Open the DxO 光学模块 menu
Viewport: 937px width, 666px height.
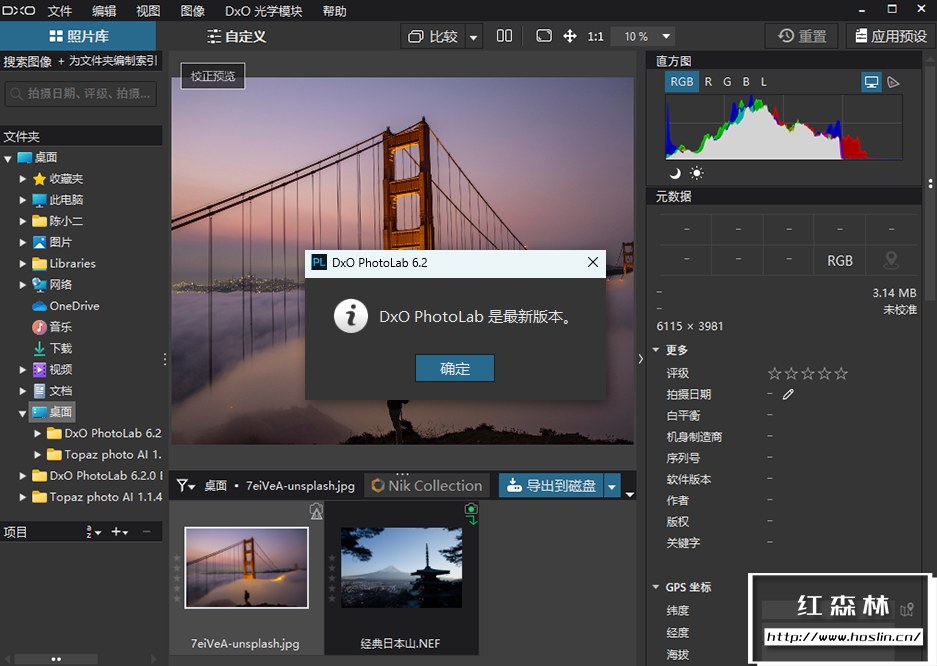point(265,11)
